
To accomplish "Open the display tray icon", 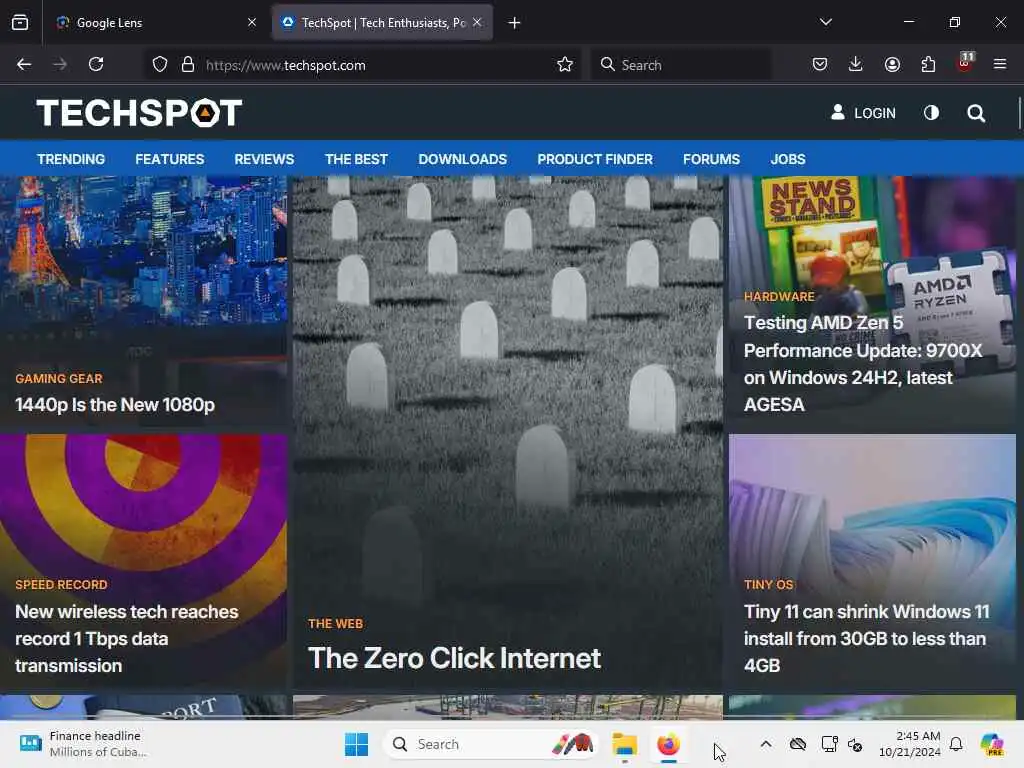I will click(829, 744).
